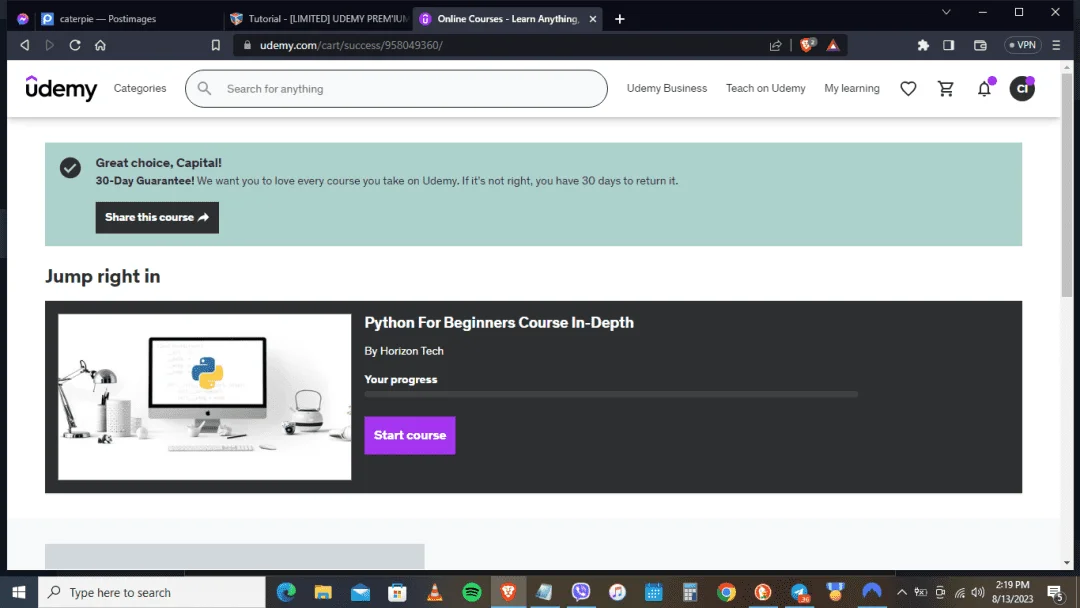Reload the page with the refresh icon
Screen dimensions: 1080x608
pos(75,45)
